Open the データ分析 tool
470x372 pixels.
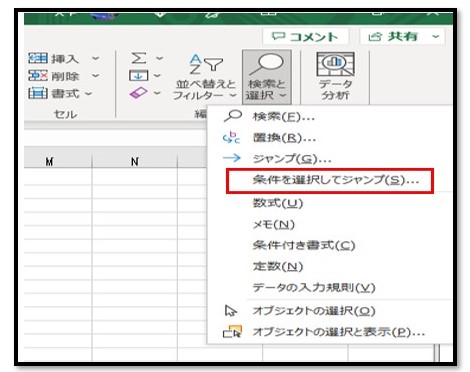tap(335, 77)
